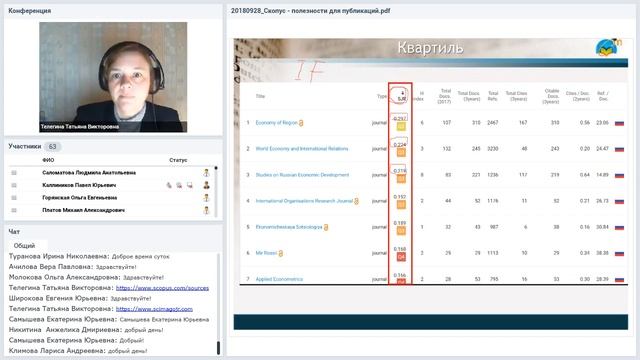The height and width of the screenshot is (360, 640).
Task: Click the presenter webcam video
Action: pyautogui.click(x=113, y=77)
